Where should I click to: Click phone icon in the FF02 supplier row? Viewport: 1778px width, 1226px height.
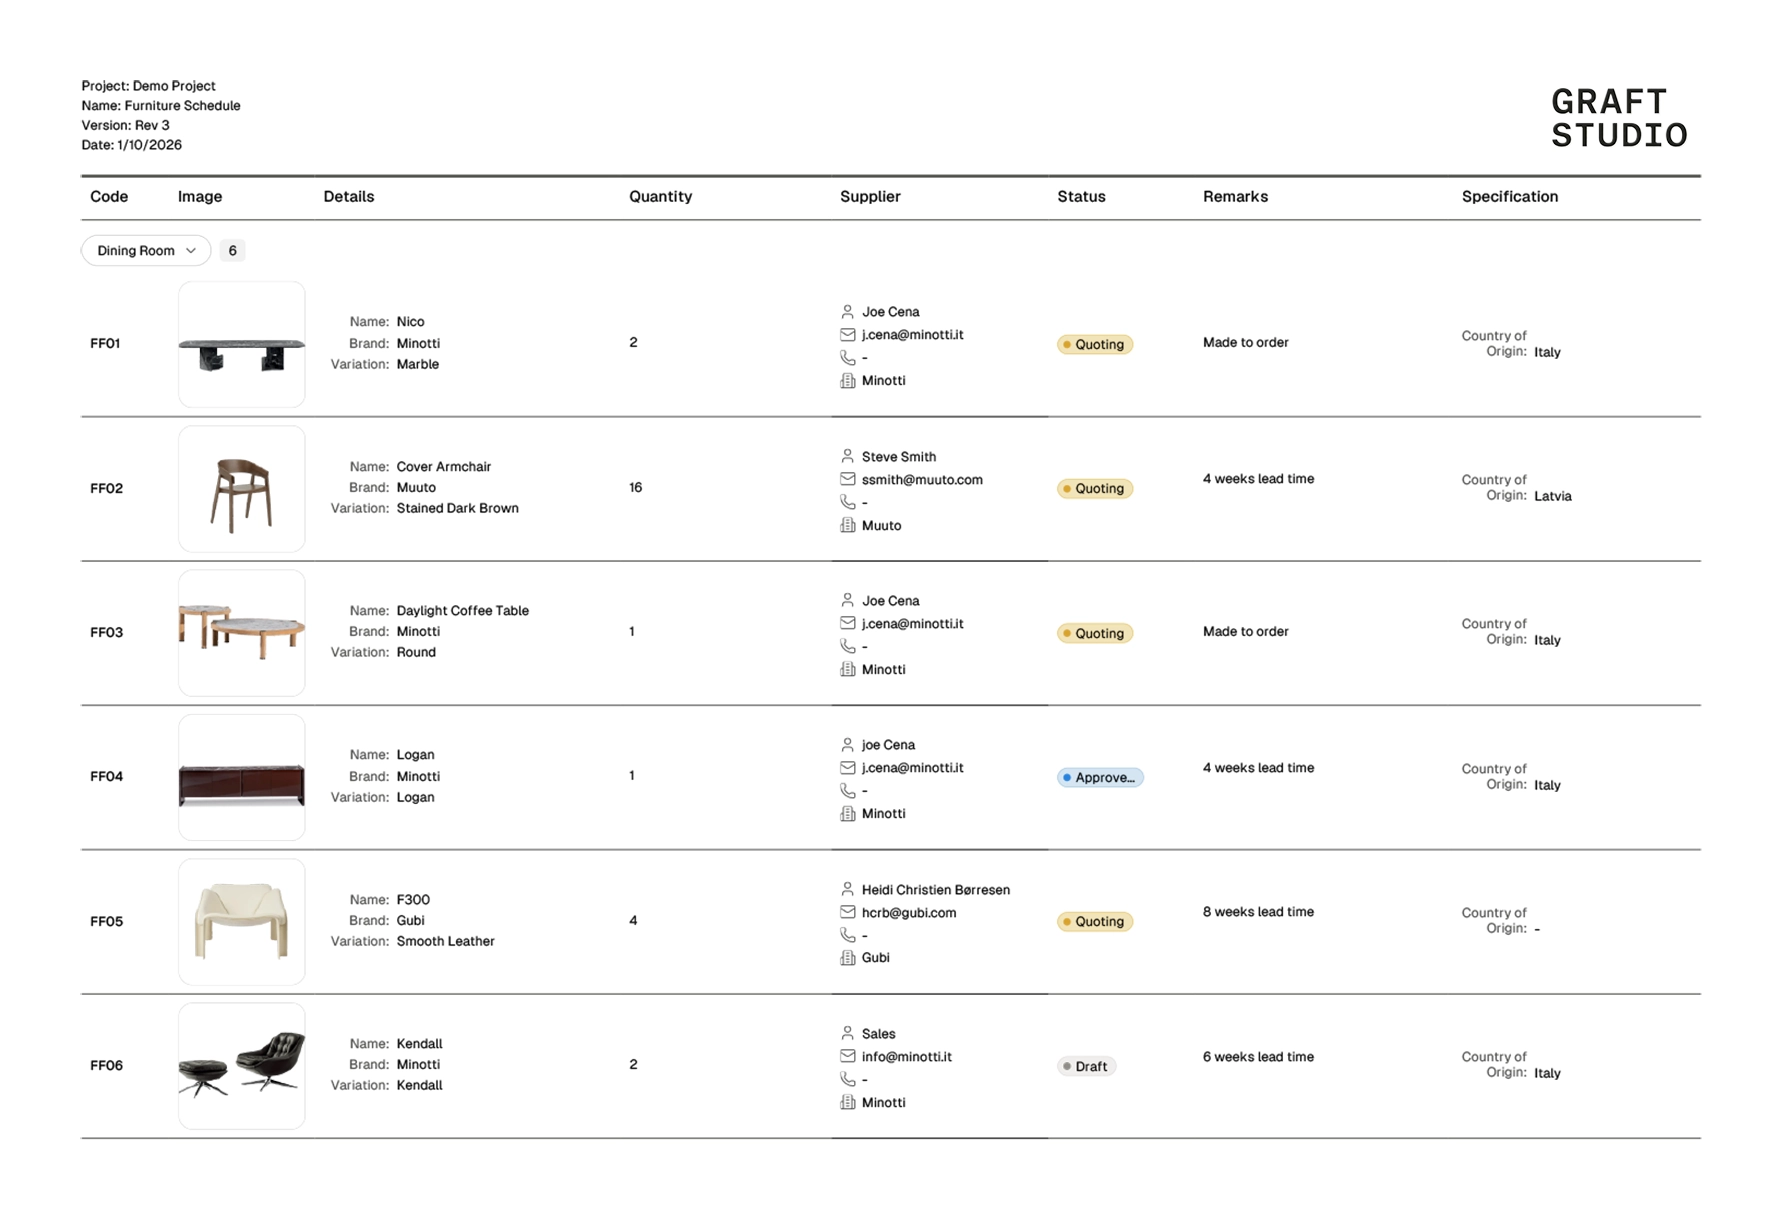tap(847, 502)
